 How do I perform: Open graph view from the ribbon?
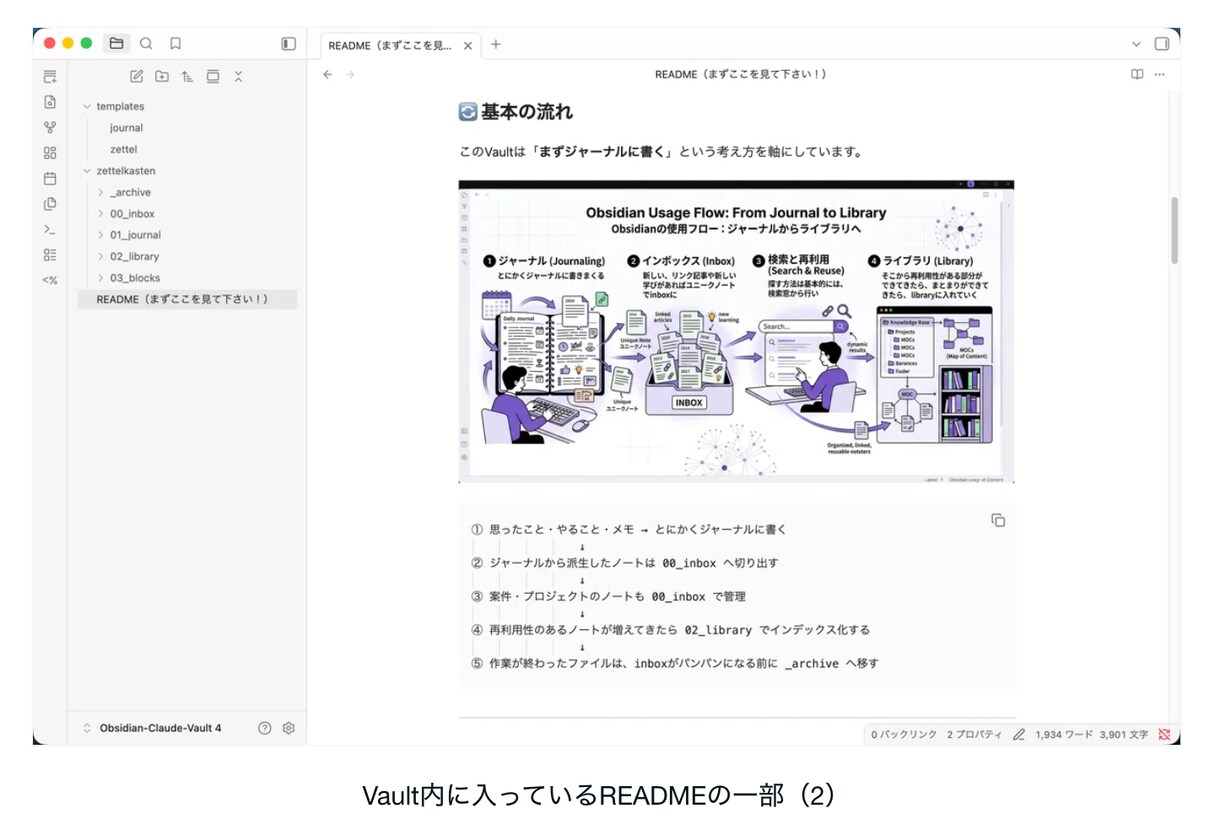pos(50,128)
